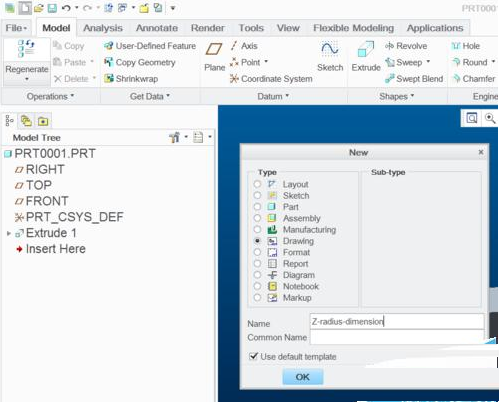Click the Common Name input field
499x402 pixels.
397,337
